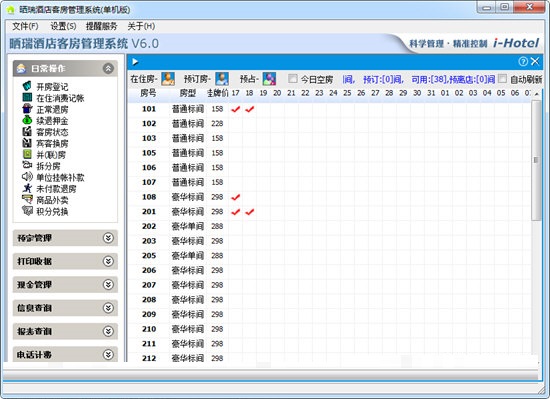Select room number 209
Image resolution: width=550 pixels, height=399 pixels.
149,315
